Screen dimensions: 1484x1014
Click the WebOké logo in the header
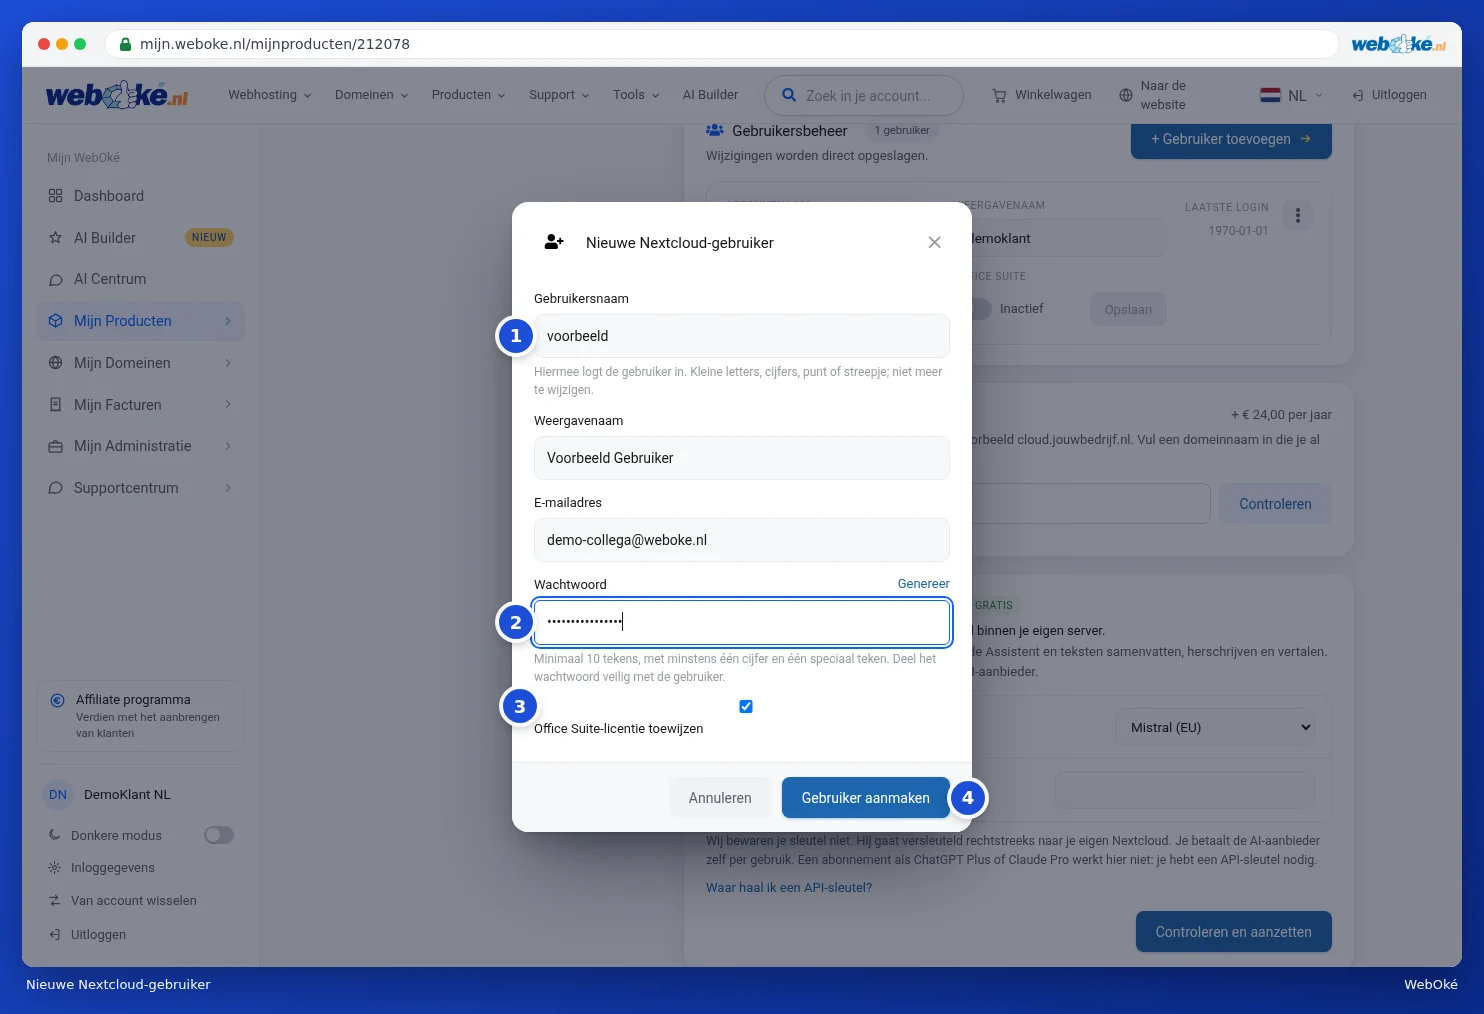tap(117, 95)
